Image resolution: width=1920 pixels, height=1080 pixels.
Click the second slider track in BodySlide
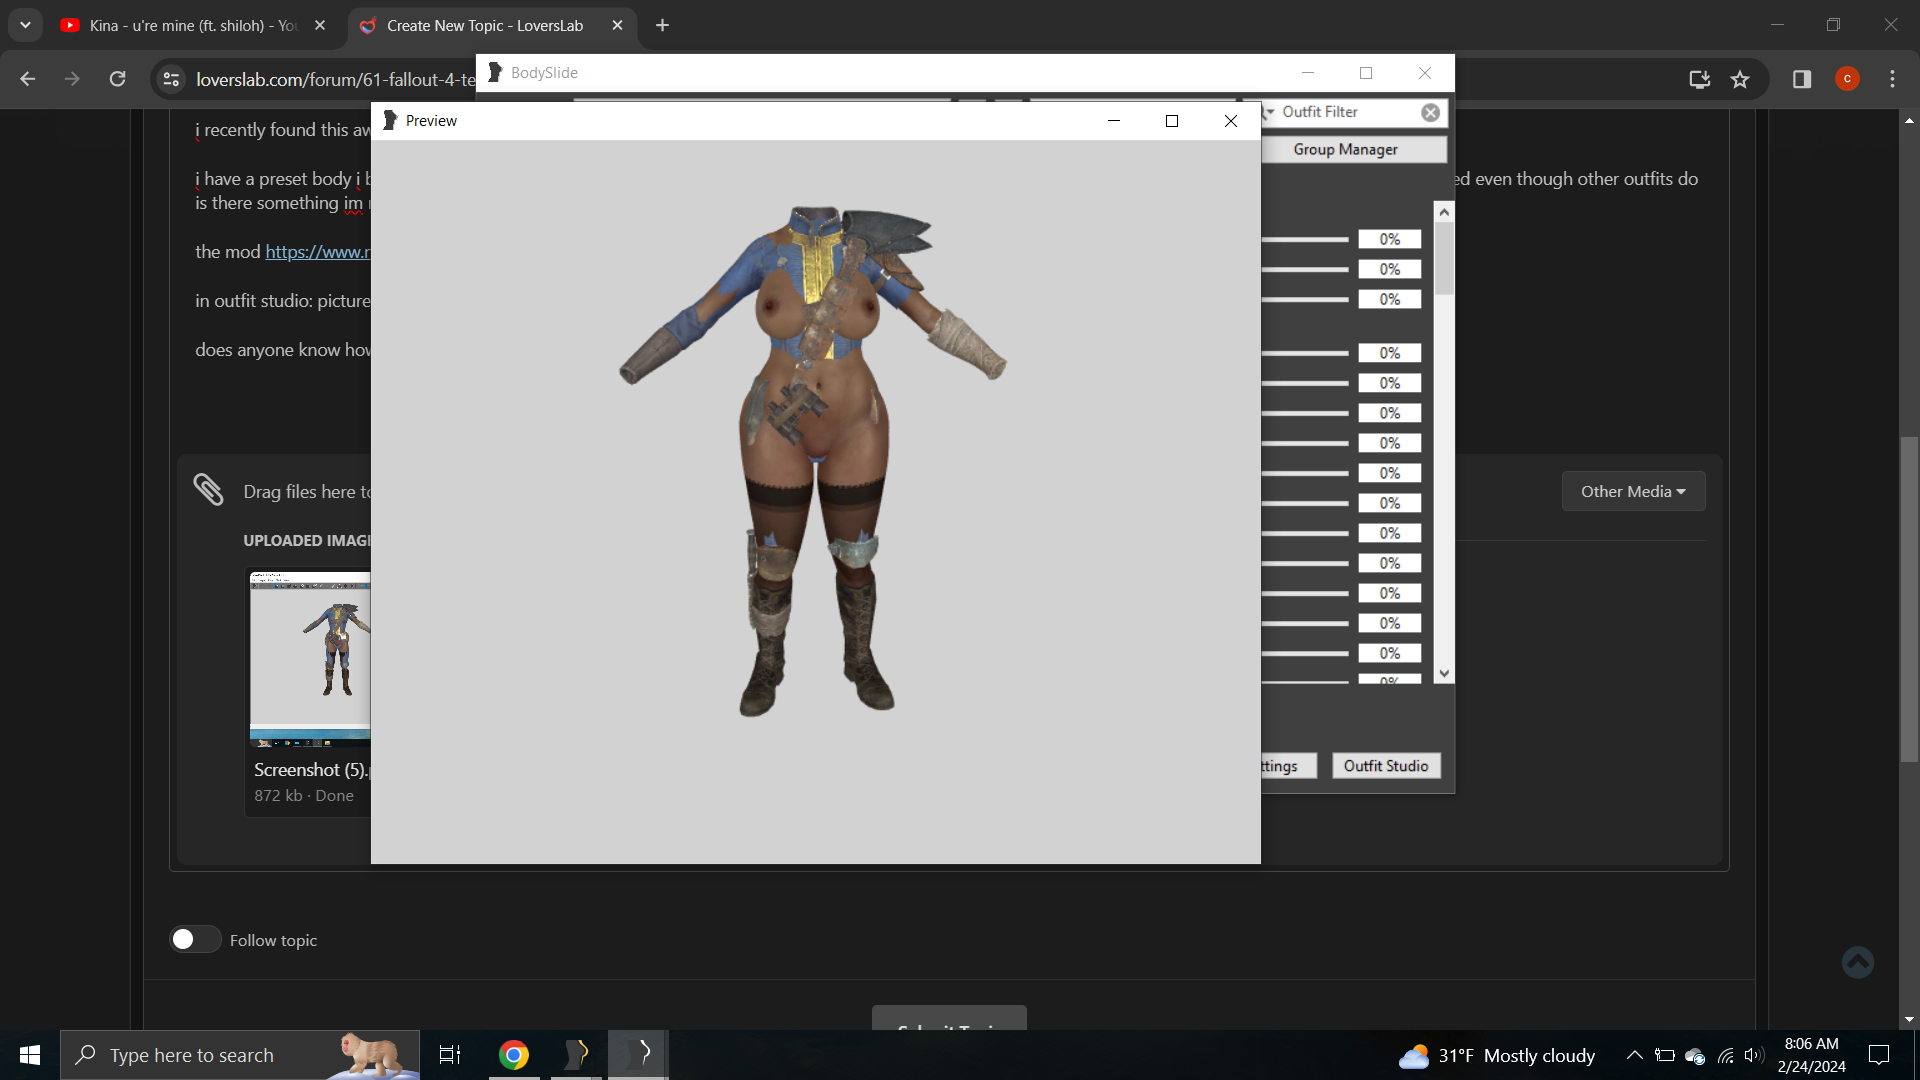click(1305, 269)
